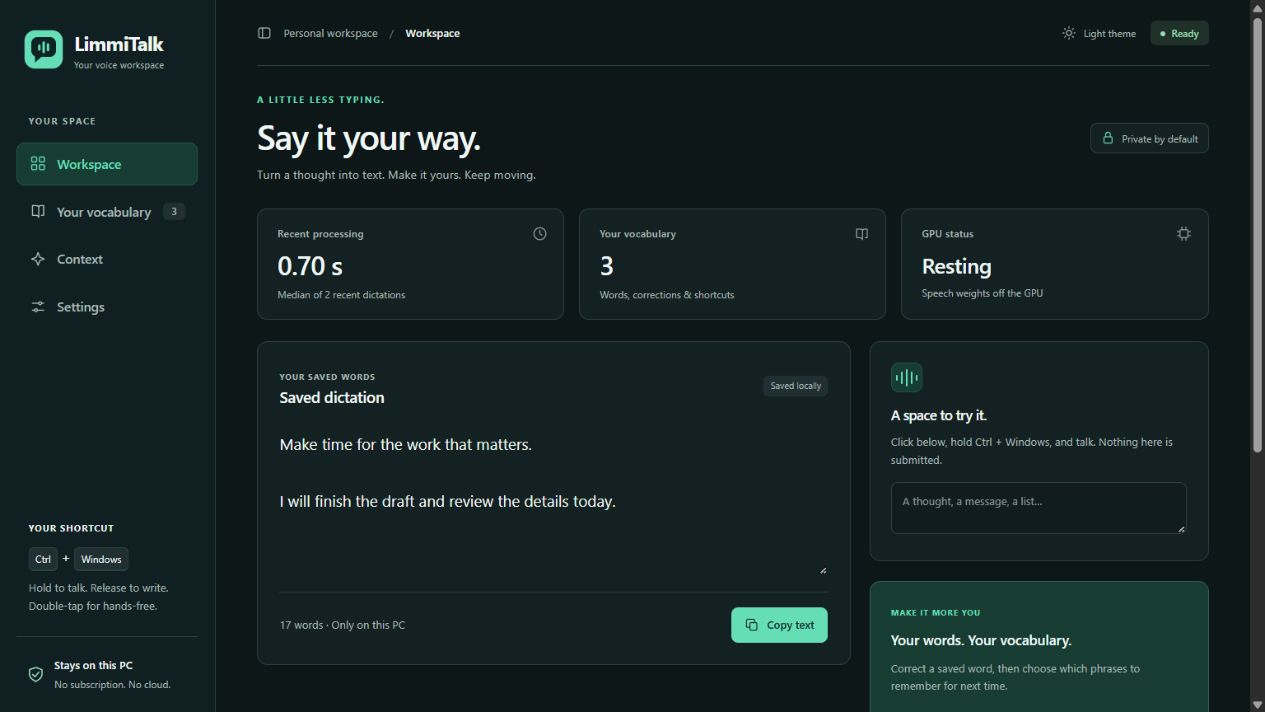Viewport: 1265px width, 712px height.
Task: Click the GPU status card
Action: click(1055, 264)
